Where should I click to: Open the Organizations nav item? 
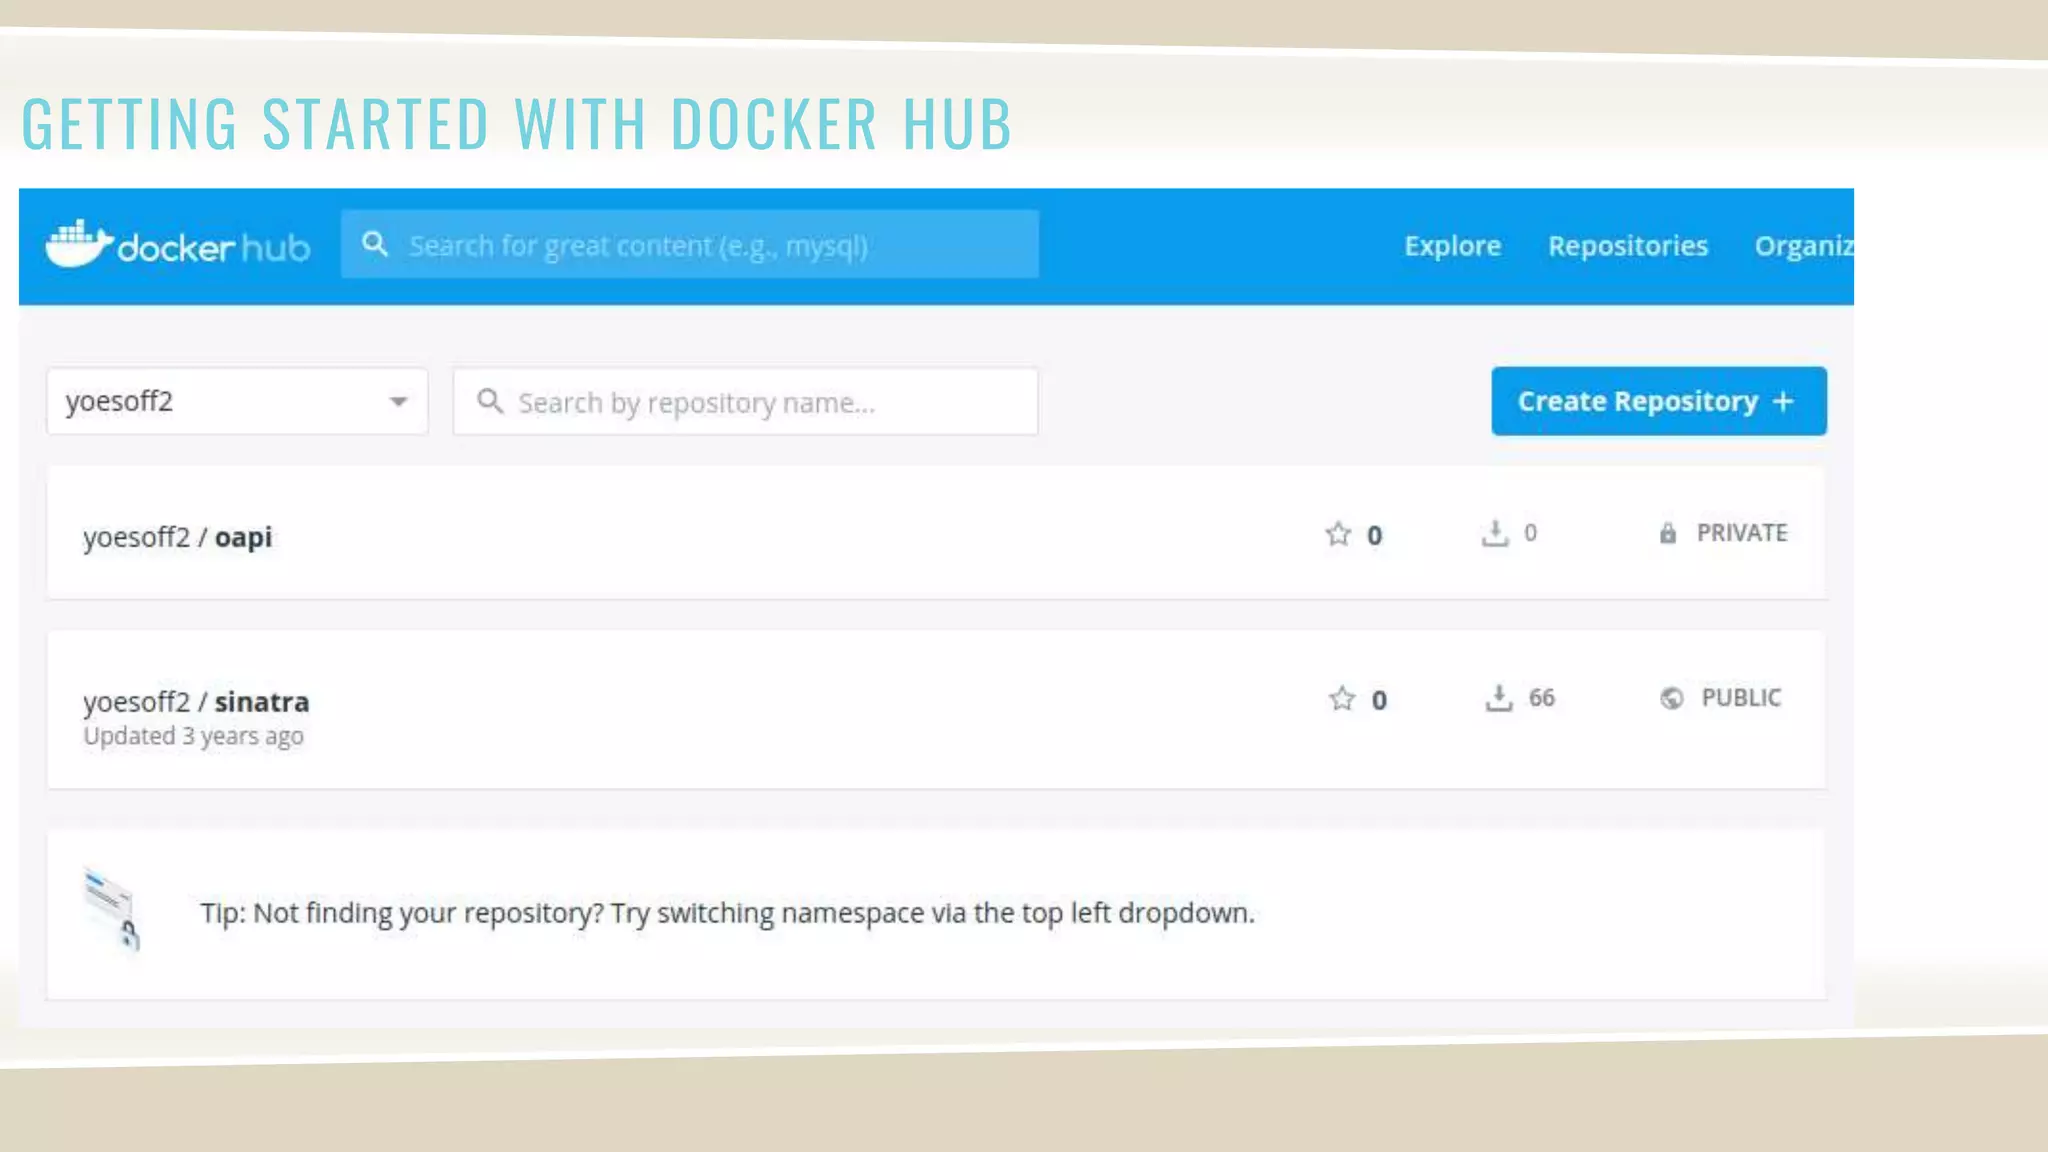tap(1803, 246)
